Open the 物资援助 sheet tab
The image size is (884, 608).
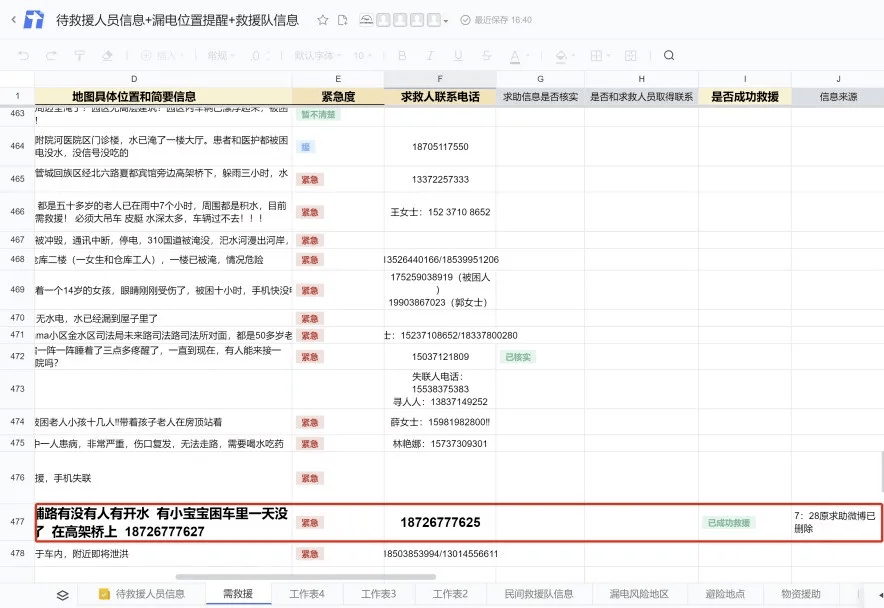tap(801, 594)
